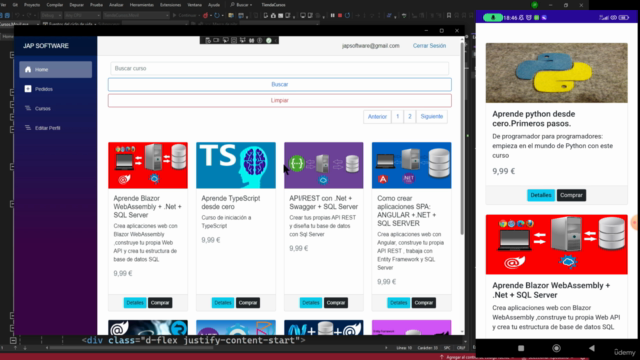The image size is (640, 360).
Task: Click the binoculars icon in the in-app debug toolbar
Action: (251, 40)
